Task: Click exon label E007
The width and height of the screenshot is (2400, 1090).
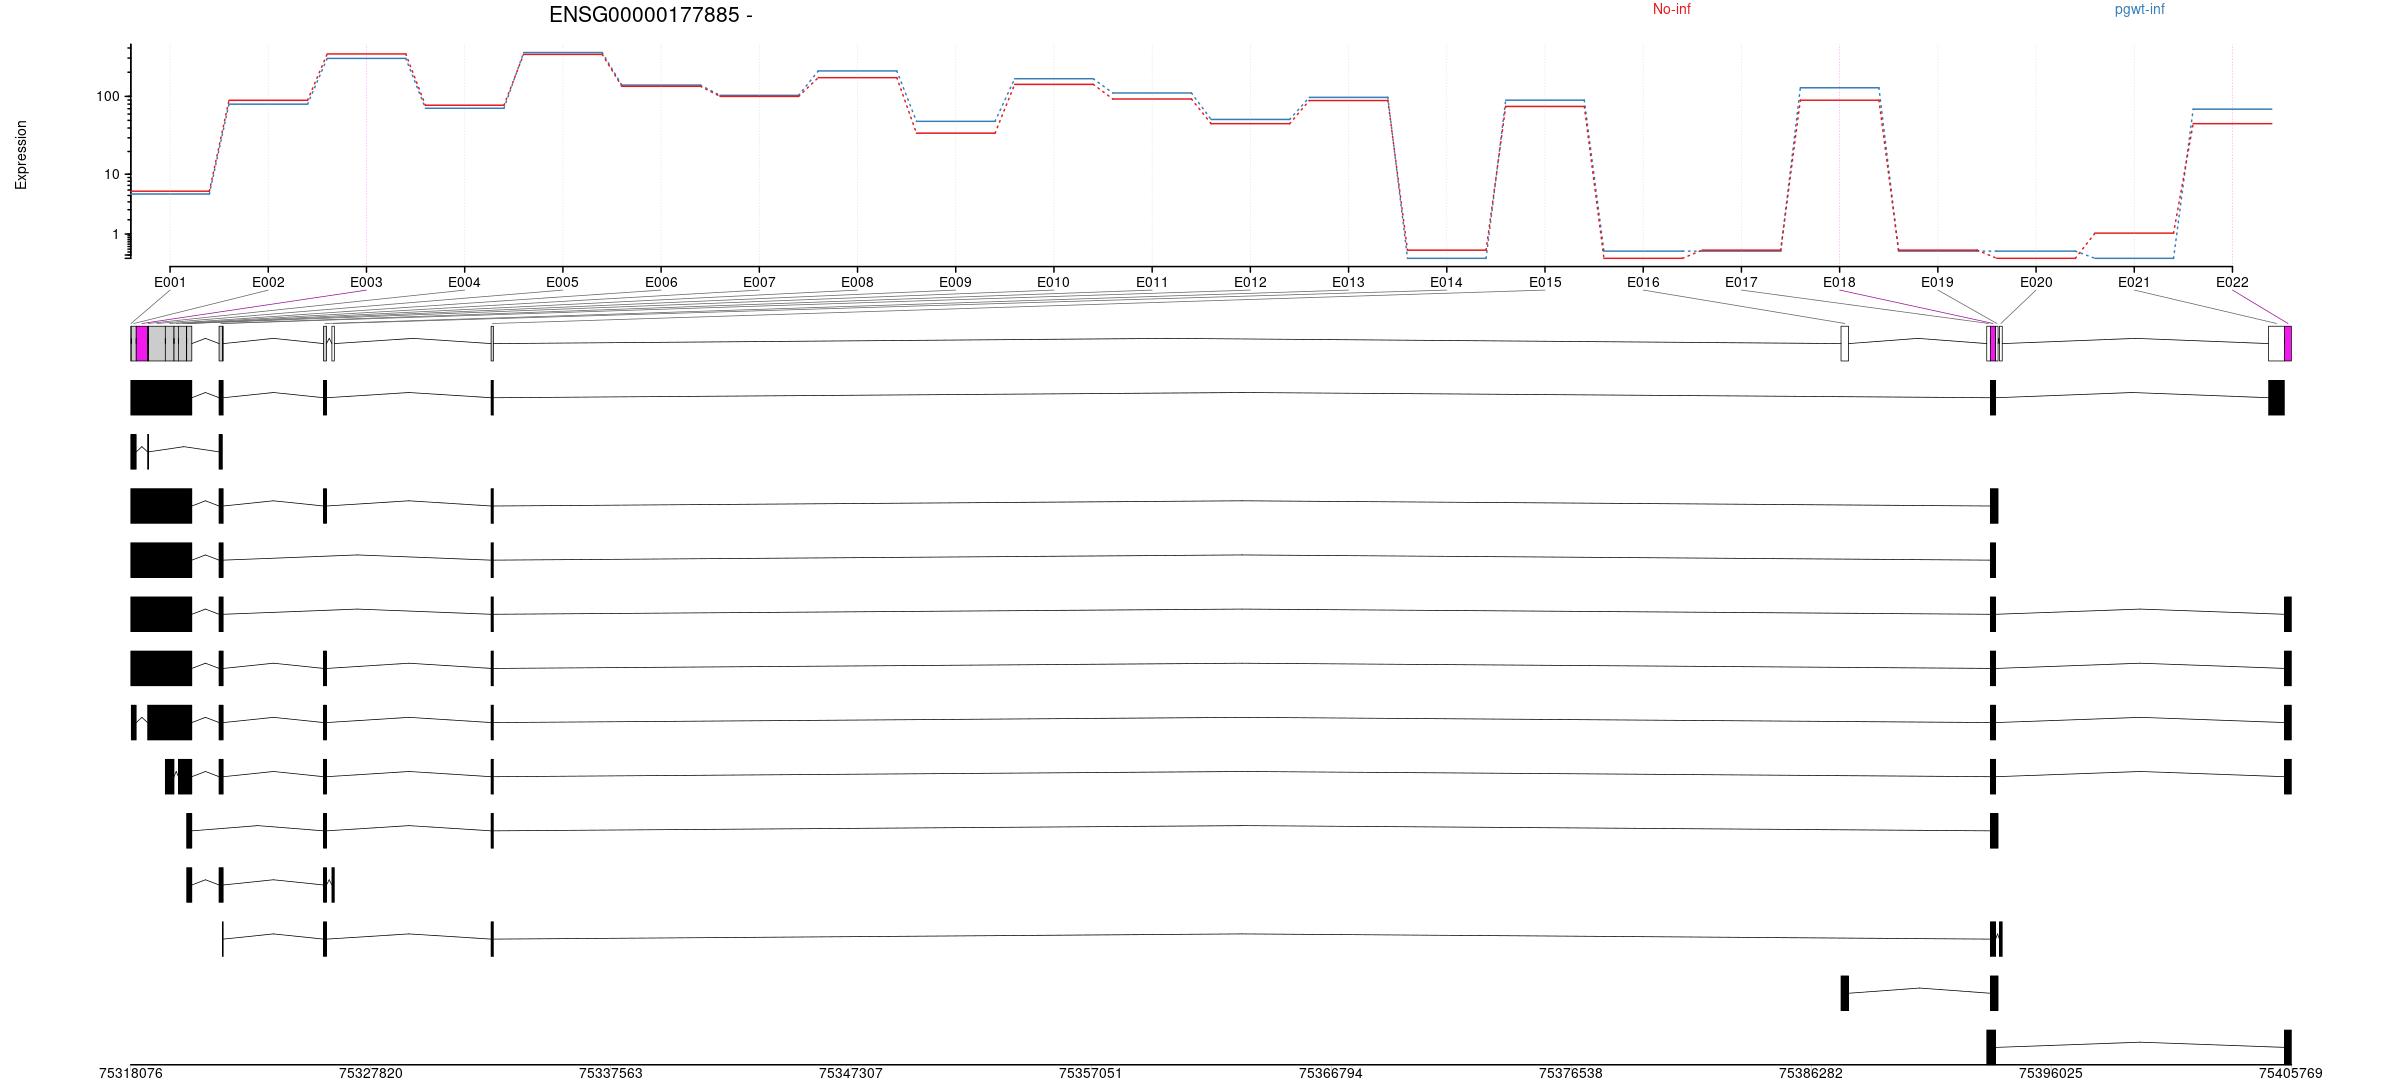Action: click(759, 282)
